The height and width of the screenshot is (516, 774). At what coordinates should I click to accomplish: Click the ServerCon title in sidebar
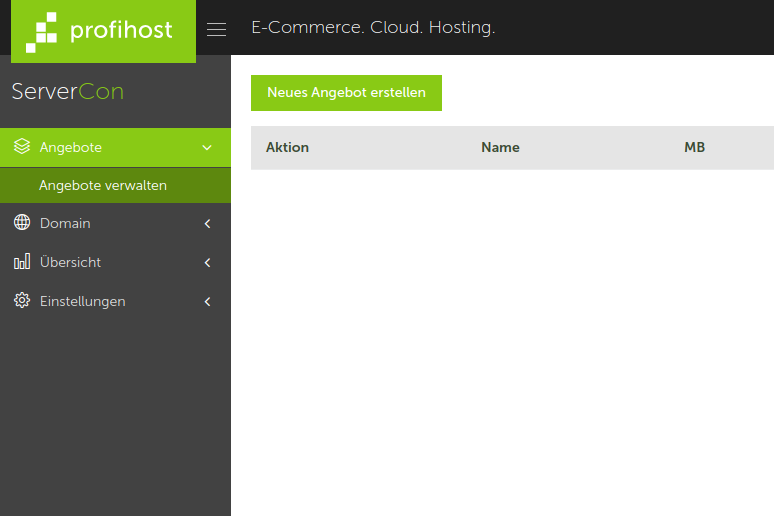[x=68, y=92]
